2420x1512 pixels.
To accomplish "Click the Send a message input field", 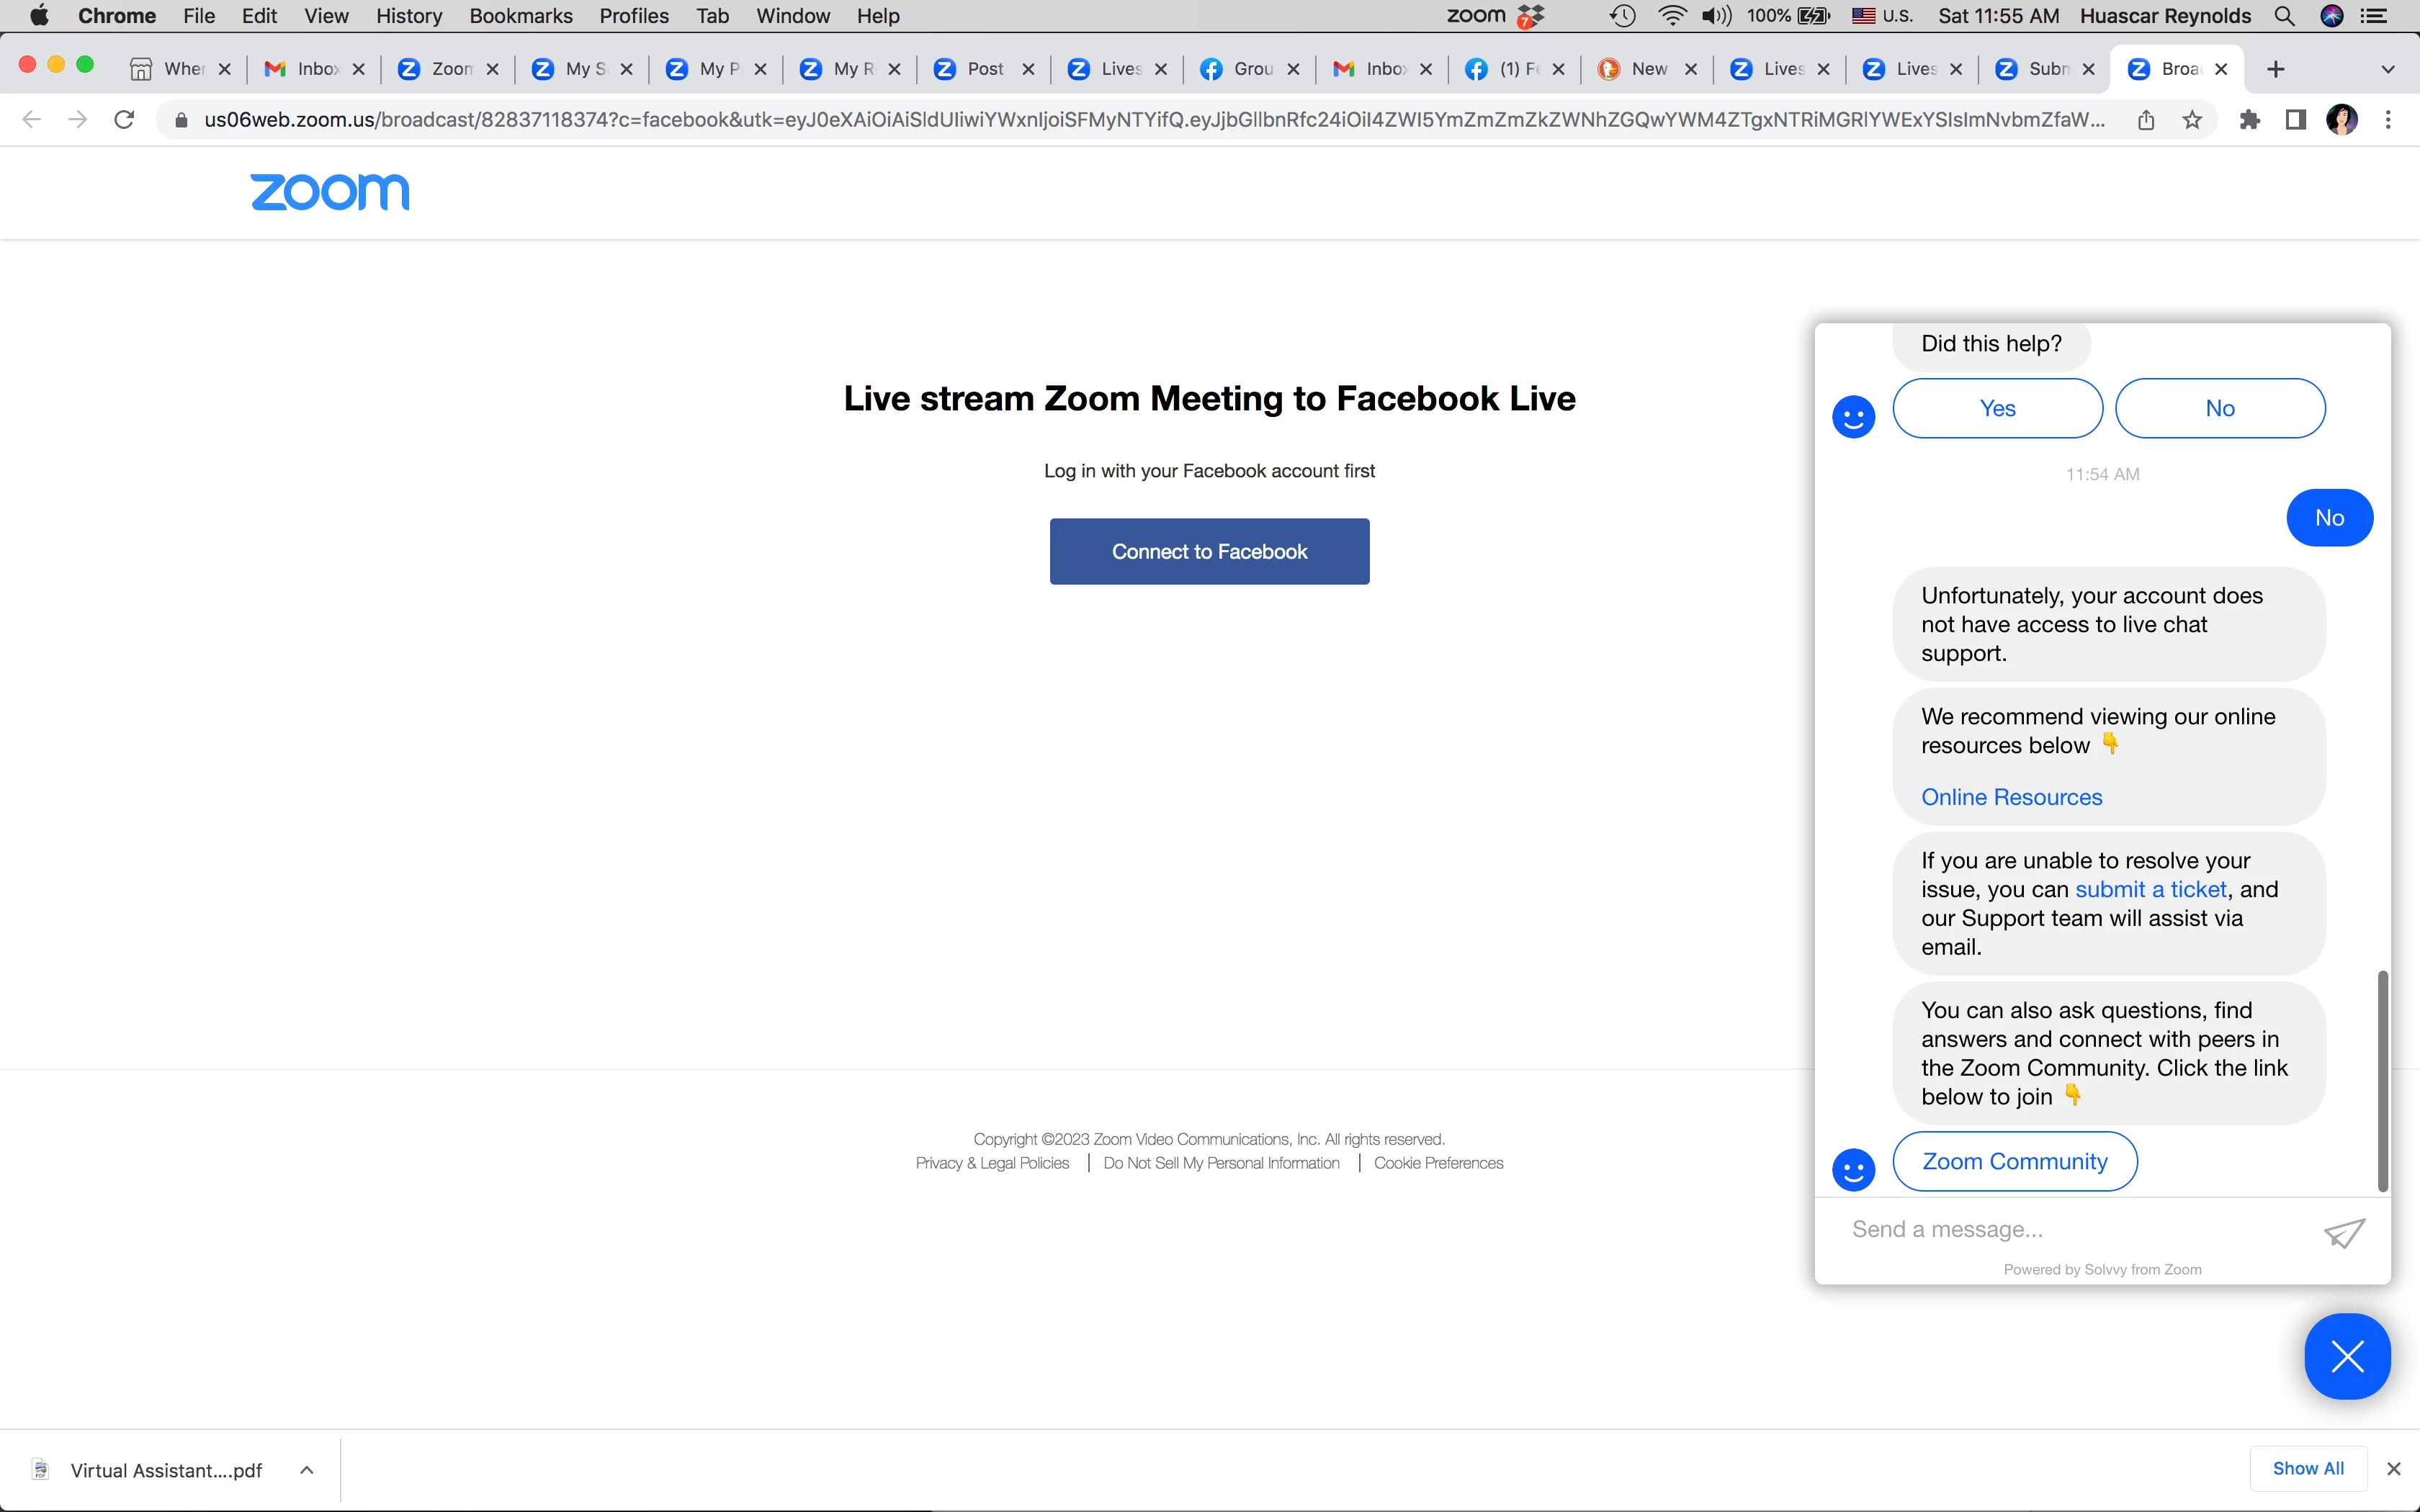I will 2070,1229.
